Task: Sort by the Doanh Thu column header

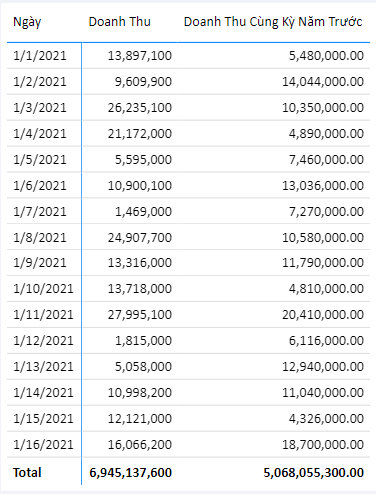Action: tap(119, 22)
